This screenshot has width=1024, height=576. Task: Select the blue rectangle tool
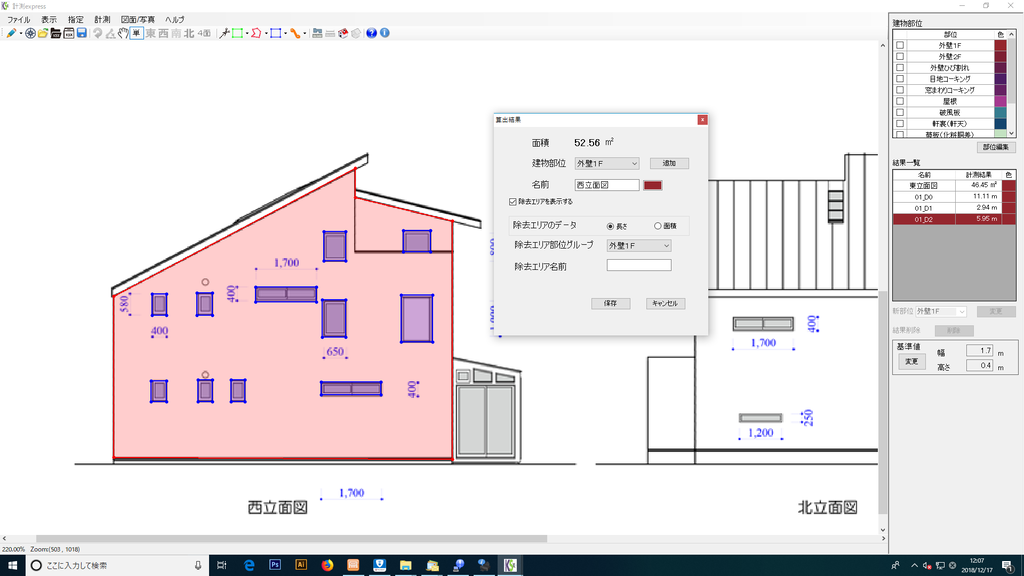click(276, 33)
